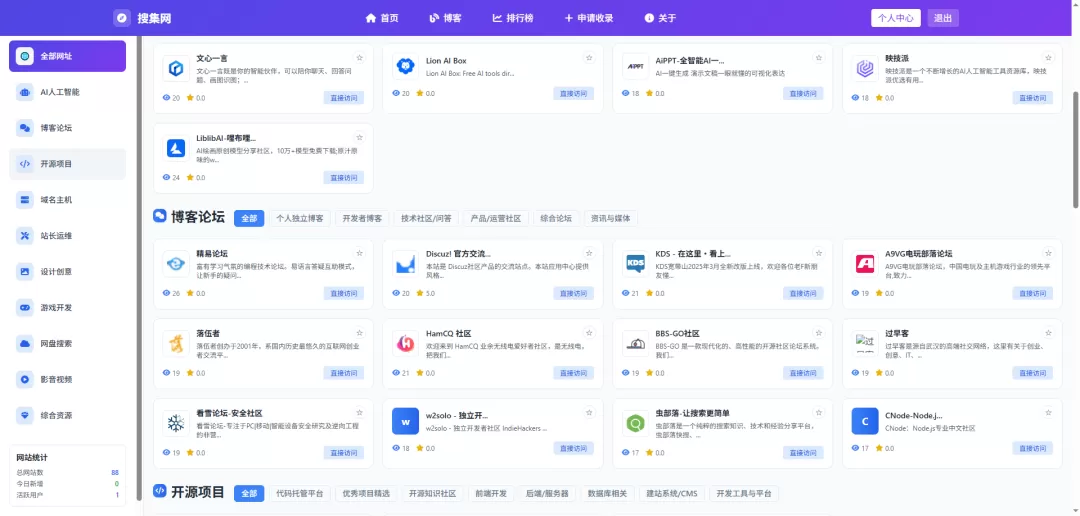Click the 个人中心 button
The height and width of the screenshot is (516, 1080).
(x=895, y=18)
